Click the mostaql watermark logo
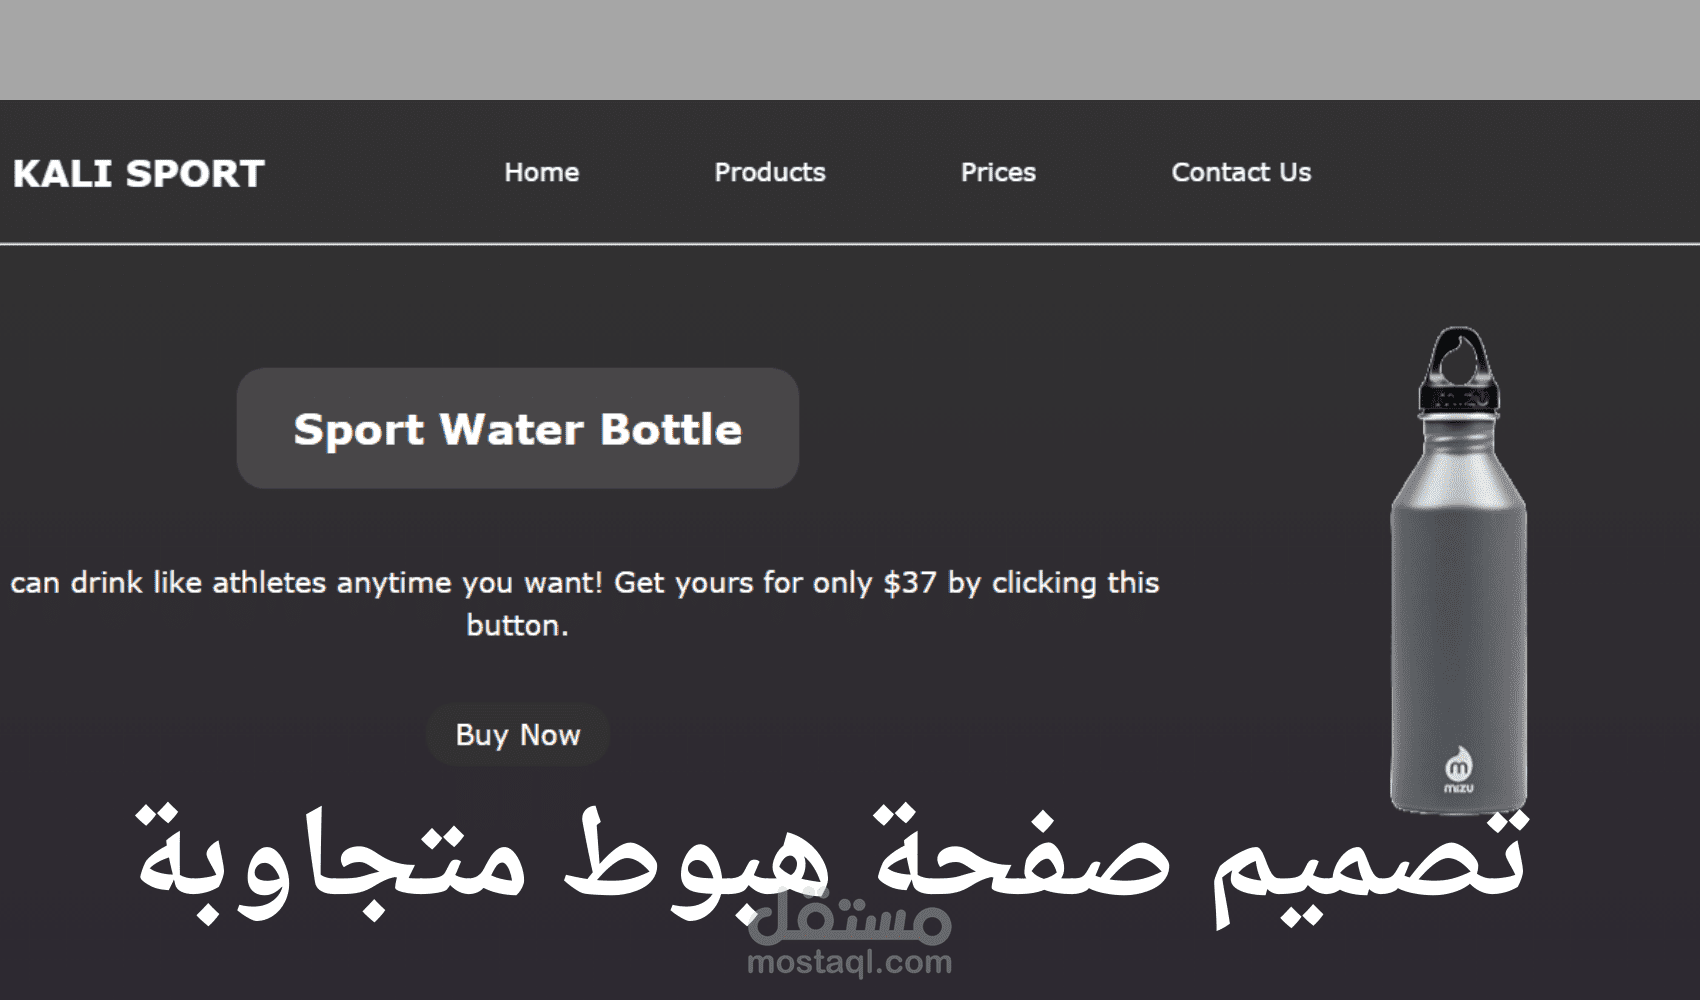 point(850,920)
